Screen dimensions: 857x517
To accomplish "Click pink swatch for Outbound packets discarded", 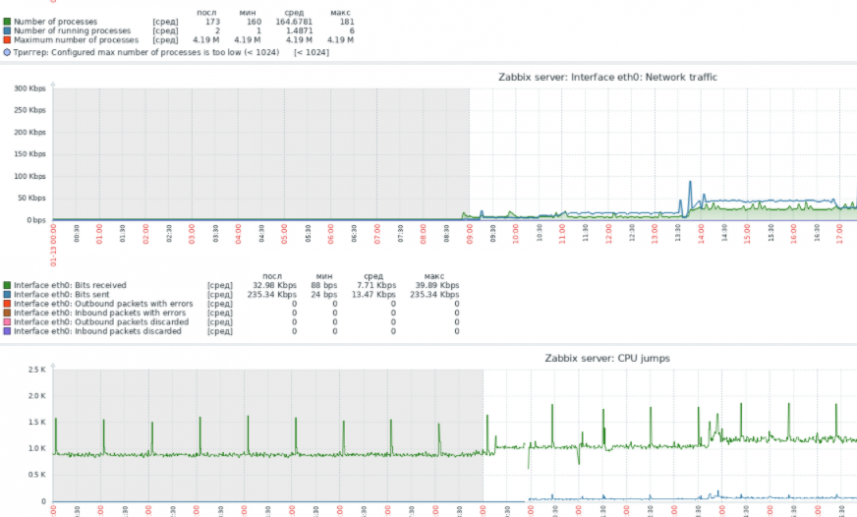I will [7, 322].
